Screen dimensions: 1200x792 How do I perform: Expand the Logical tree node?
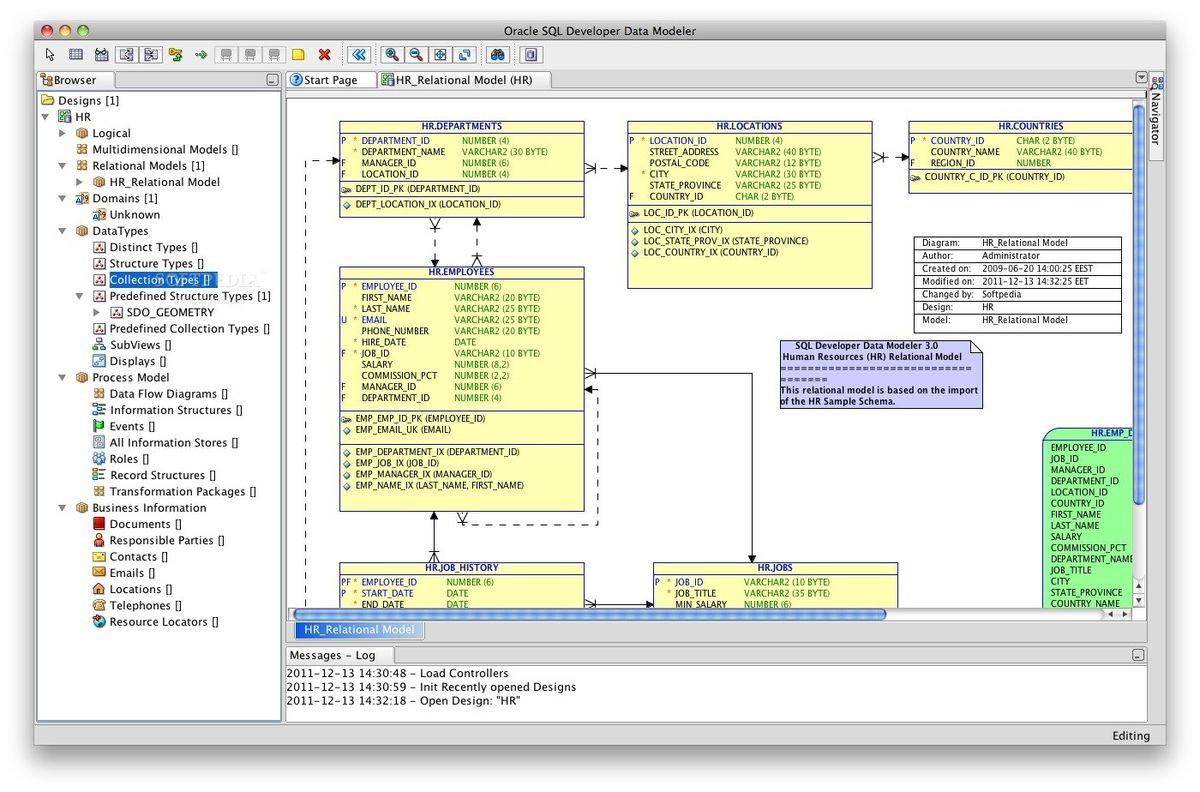(62, 133)
